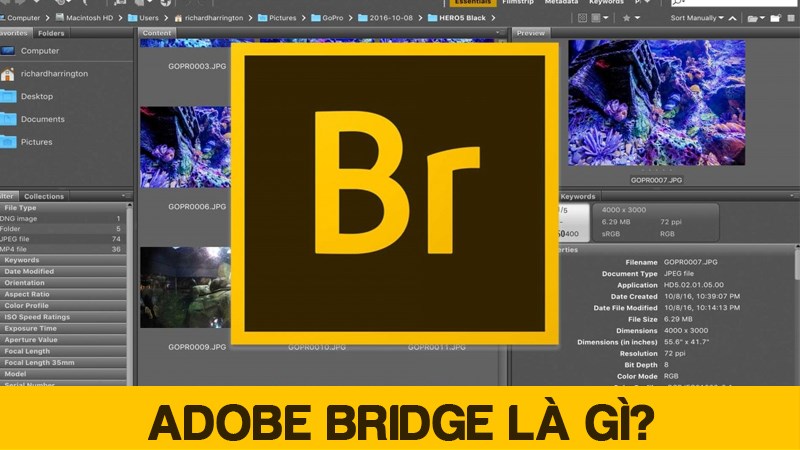Switch to the Collections tab

pyautogui.click(x=44, y=196)
